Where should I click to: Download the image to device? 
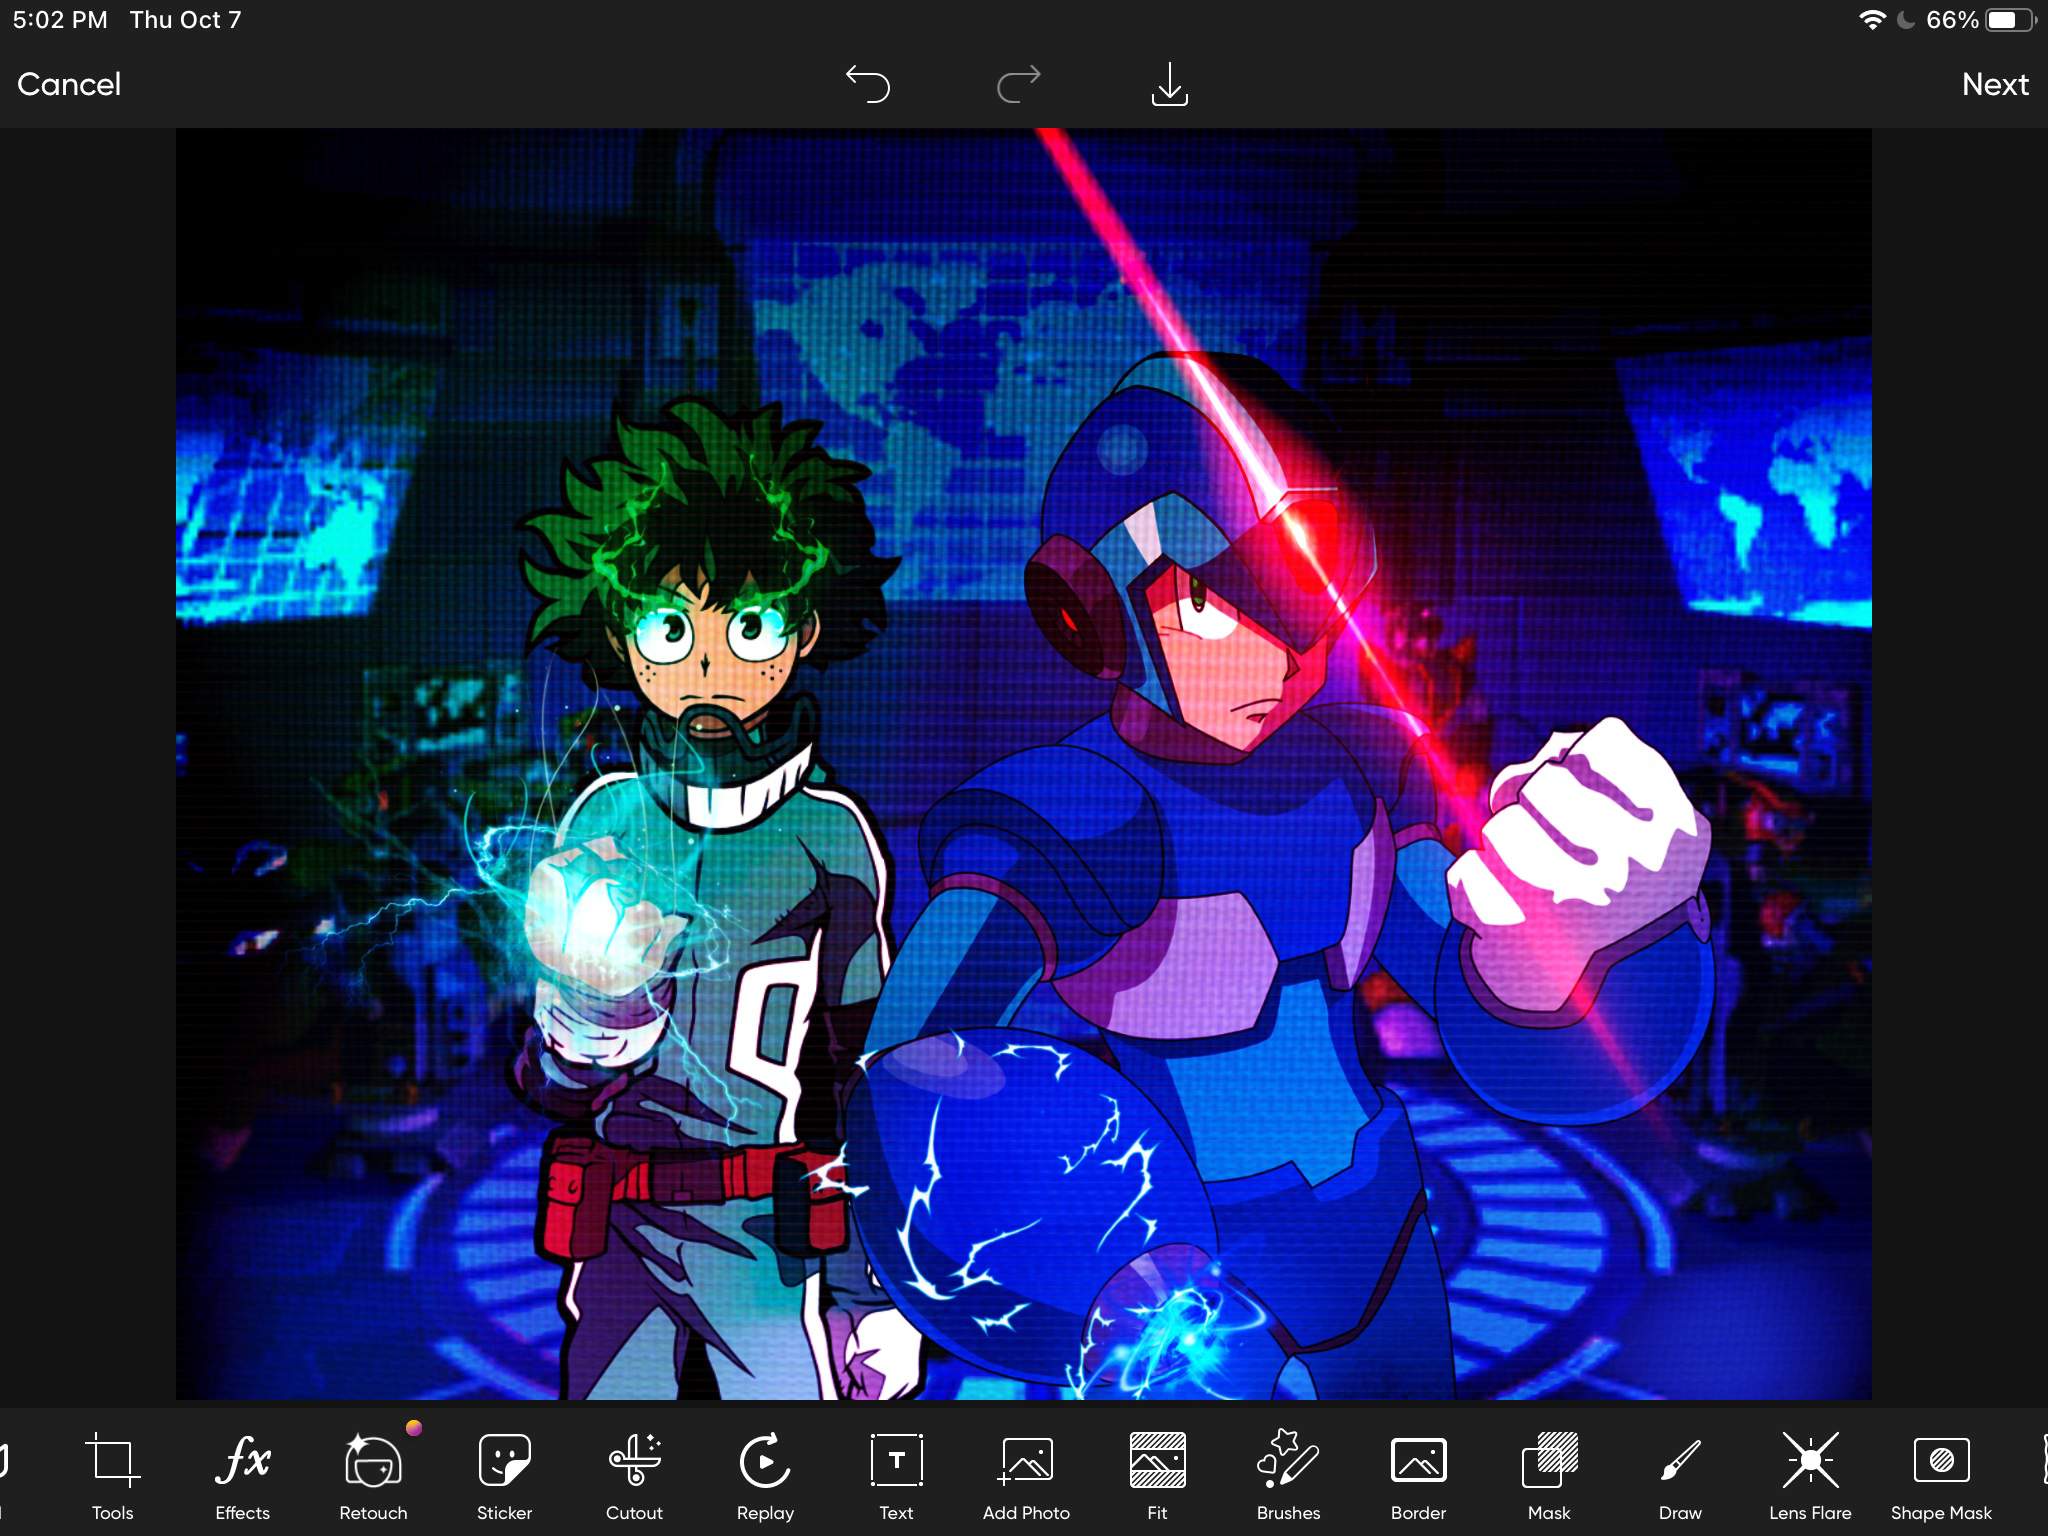1169,84
